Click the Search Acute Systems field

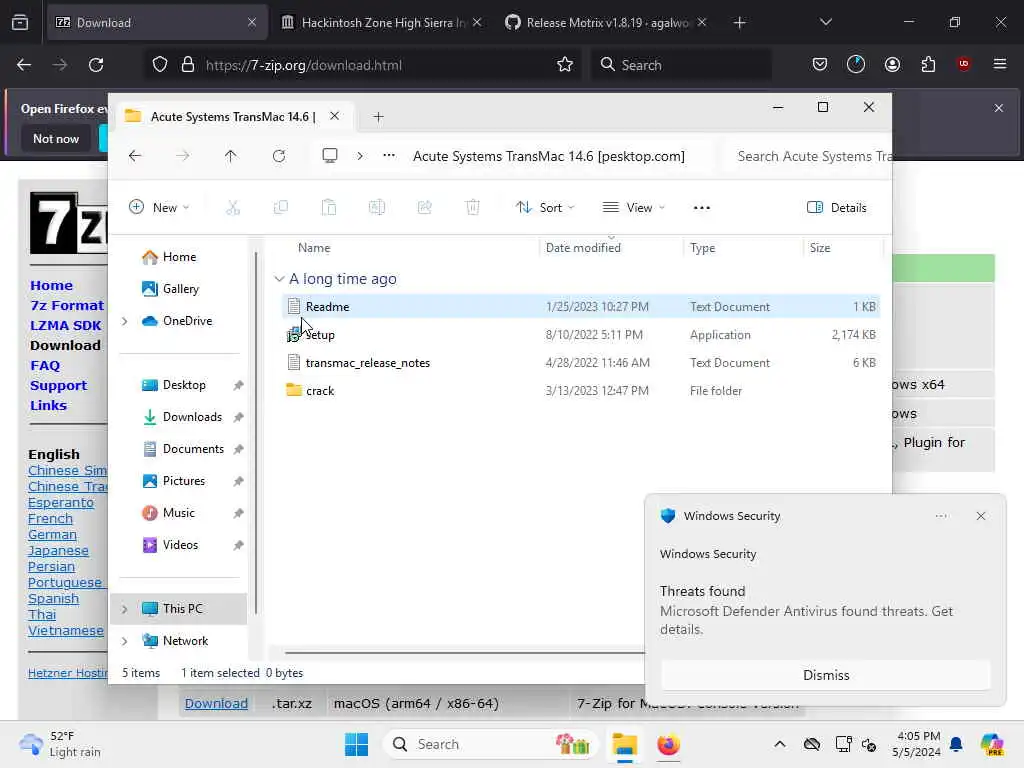(808, 156)
